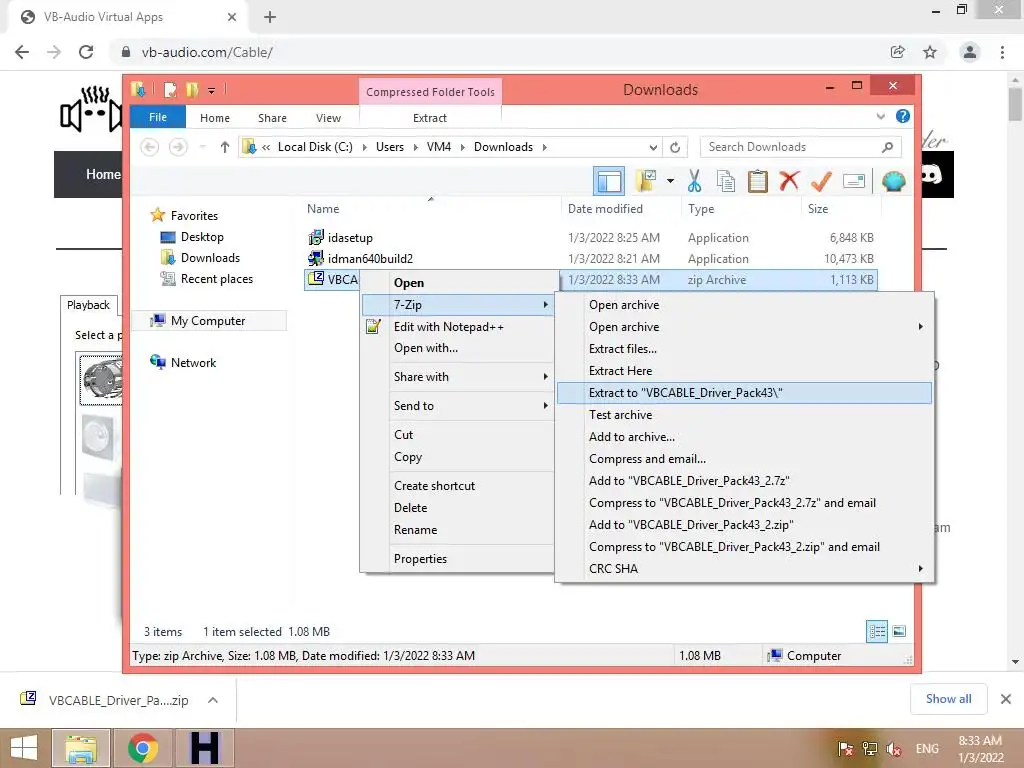Click the Paste clipboard icon in Explorer toolbar
The height and width of the screenshot is (768, 1024).
coord(758,181)
